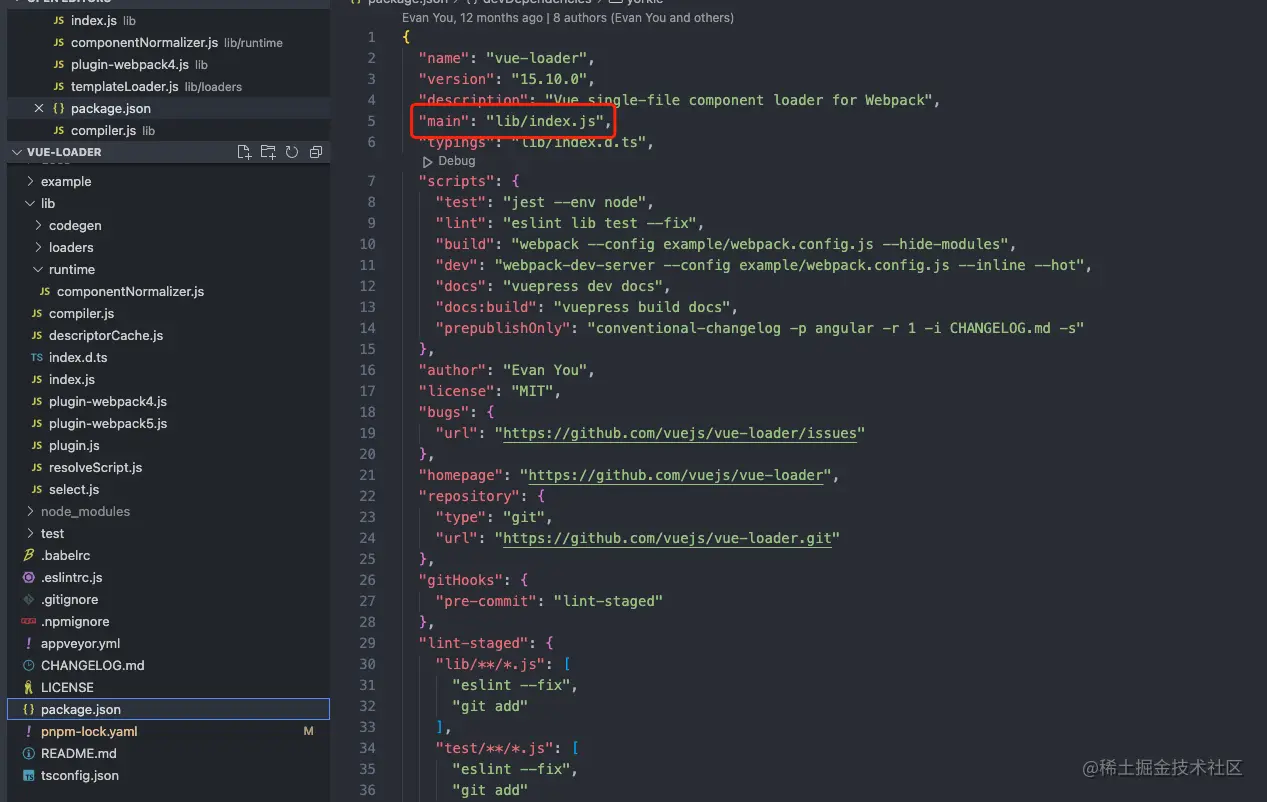Screen dimensions: 1267x802
Task: Click the New Folder icon in explorer header
Action: coord(268,152)
